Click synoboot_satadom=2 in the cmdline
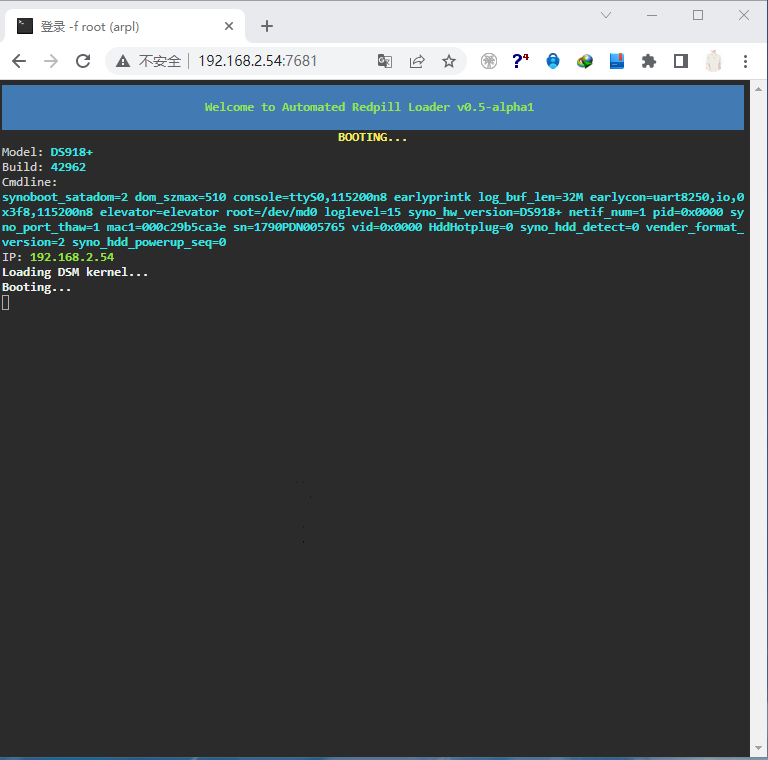This screenshot has width=768, height=760. point(65,197)
